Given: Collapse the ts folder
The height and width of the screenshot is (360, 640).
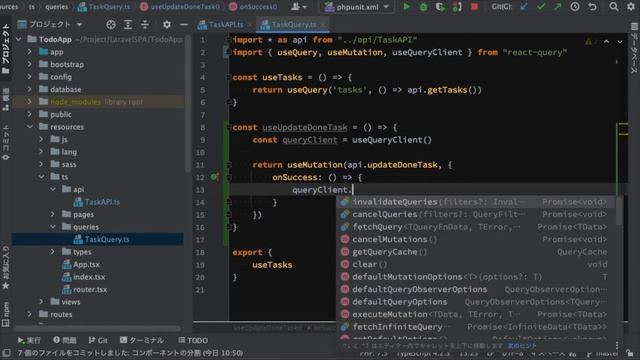Looking at the screenshot, I should [x=41, y=177].
